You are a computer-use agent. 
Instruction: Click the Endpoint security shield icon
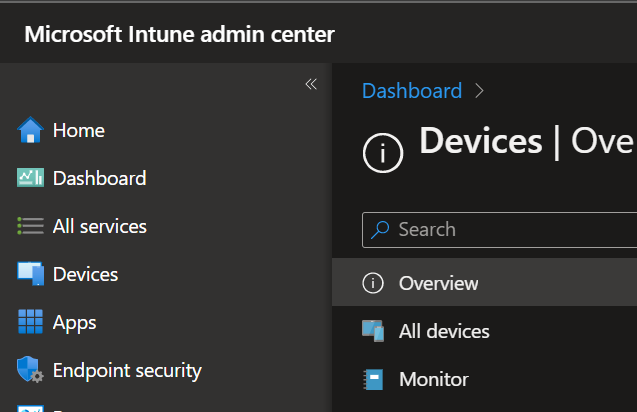(30, 370)
